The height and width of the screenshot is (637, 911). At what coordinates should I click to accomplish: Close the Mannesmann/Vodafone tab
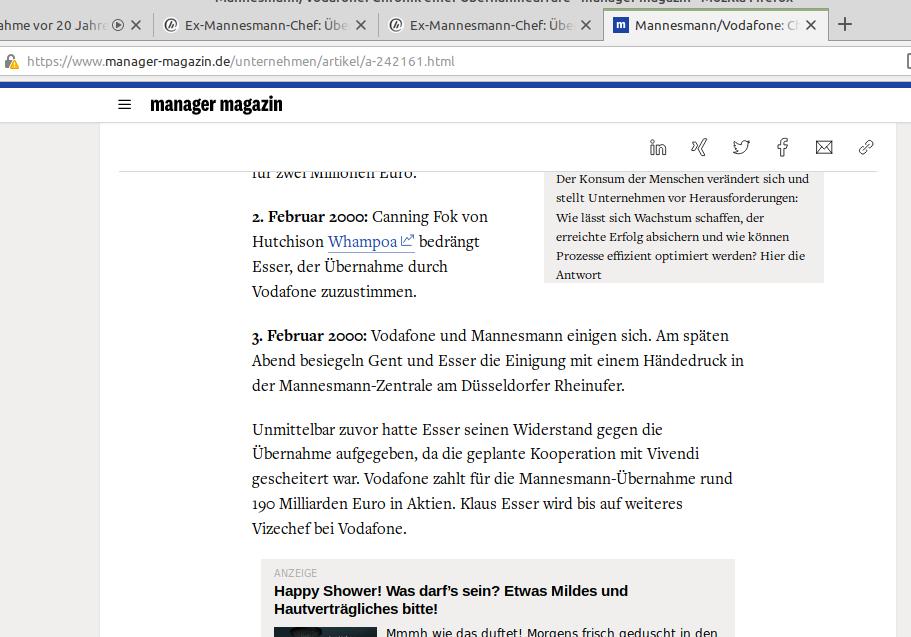click(811, 25)
